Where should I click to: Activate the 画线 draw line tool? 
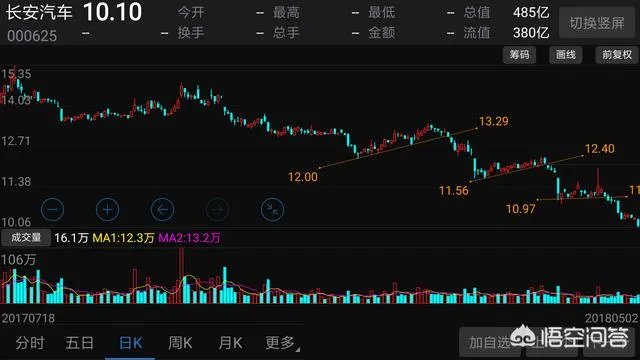pos(566,55)
